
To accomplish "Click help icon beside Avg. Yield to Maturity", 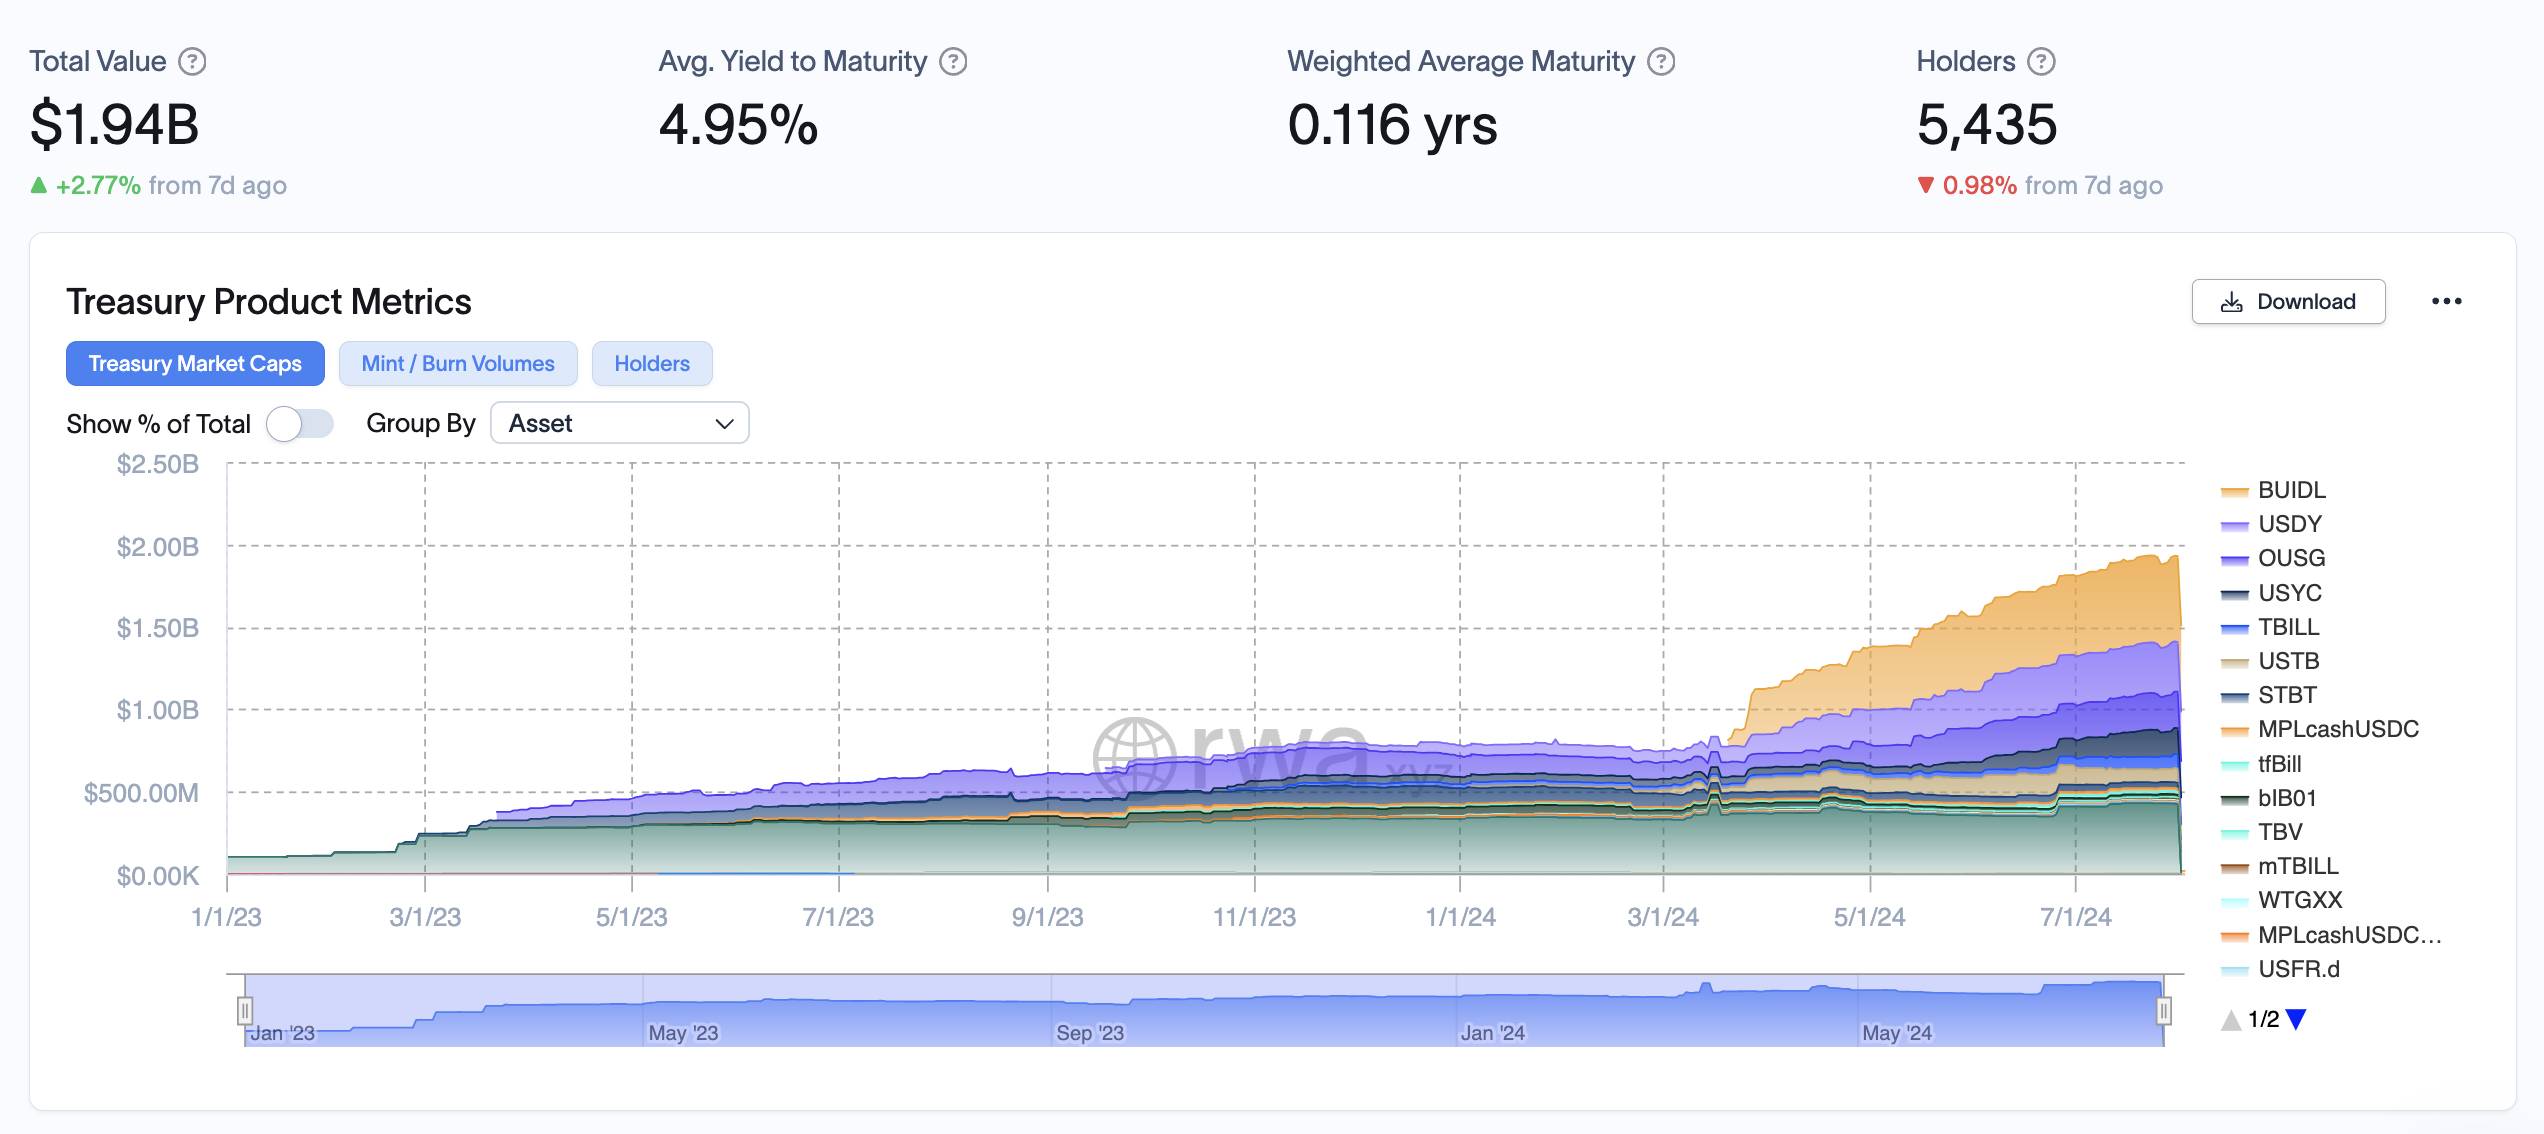I will tap(954, 62).
